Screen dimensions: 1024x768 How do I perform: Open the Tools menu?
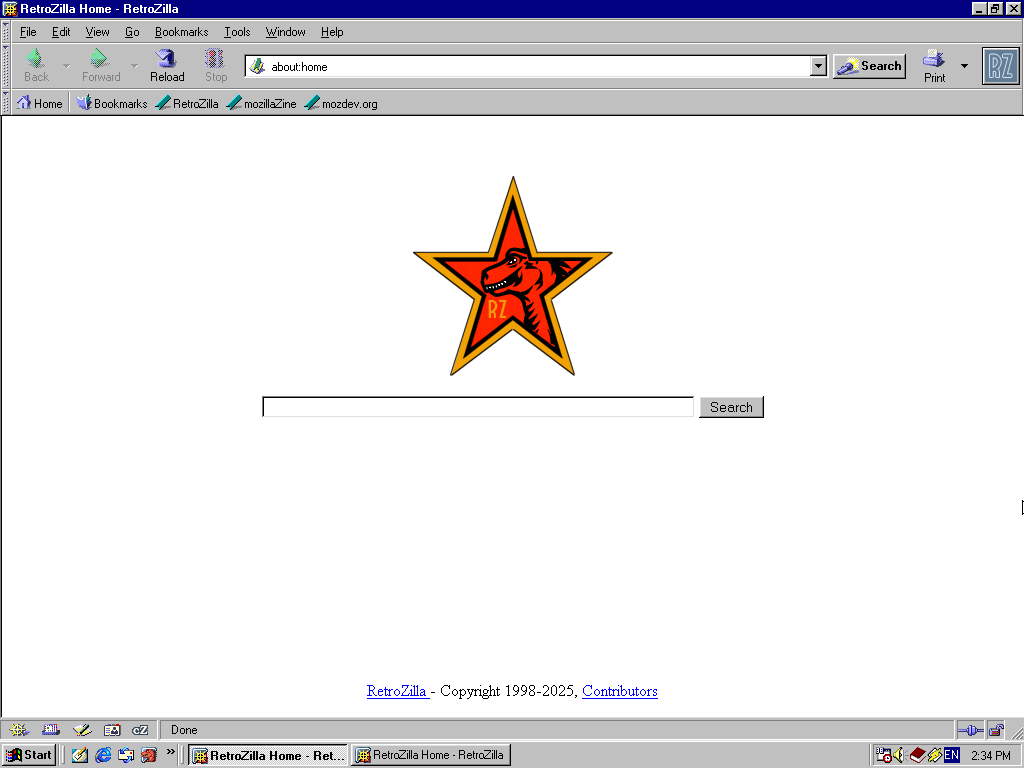(x=237, y=32)
